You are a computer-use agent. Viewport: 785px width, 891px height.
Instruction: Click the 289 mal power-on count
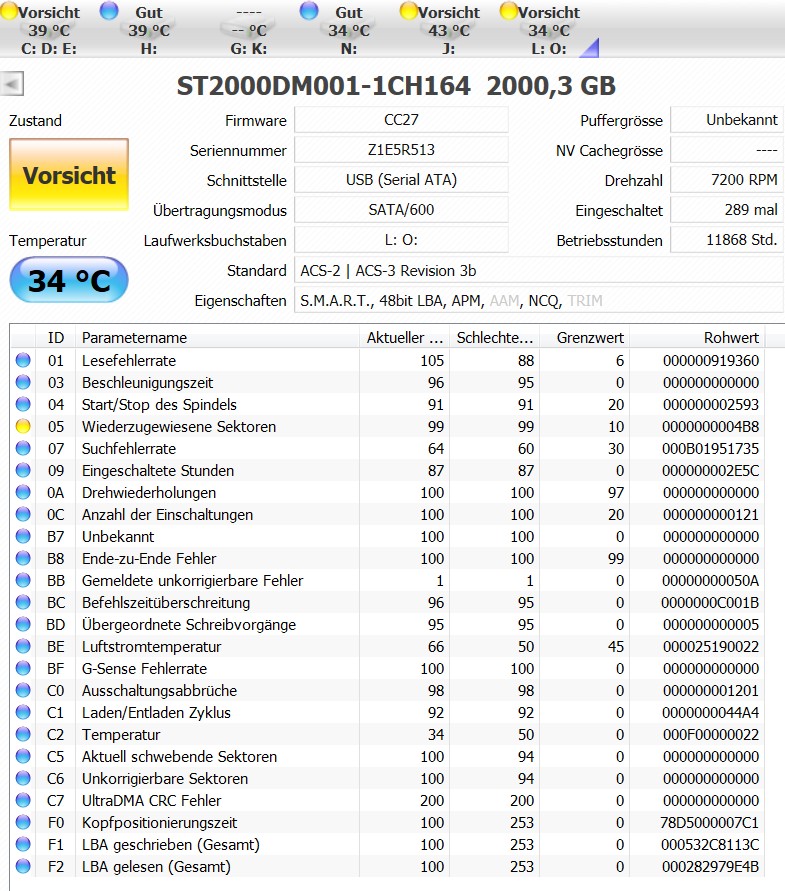click(x=727, y=210)
